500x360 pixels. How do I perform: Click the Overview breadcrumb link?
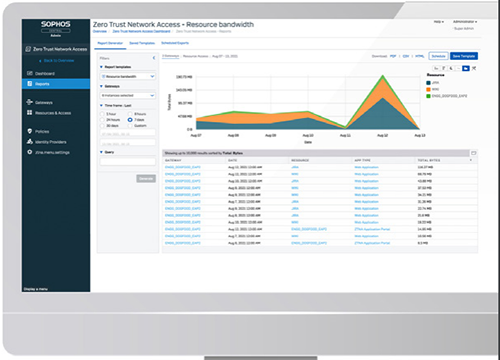coord(100,31)
